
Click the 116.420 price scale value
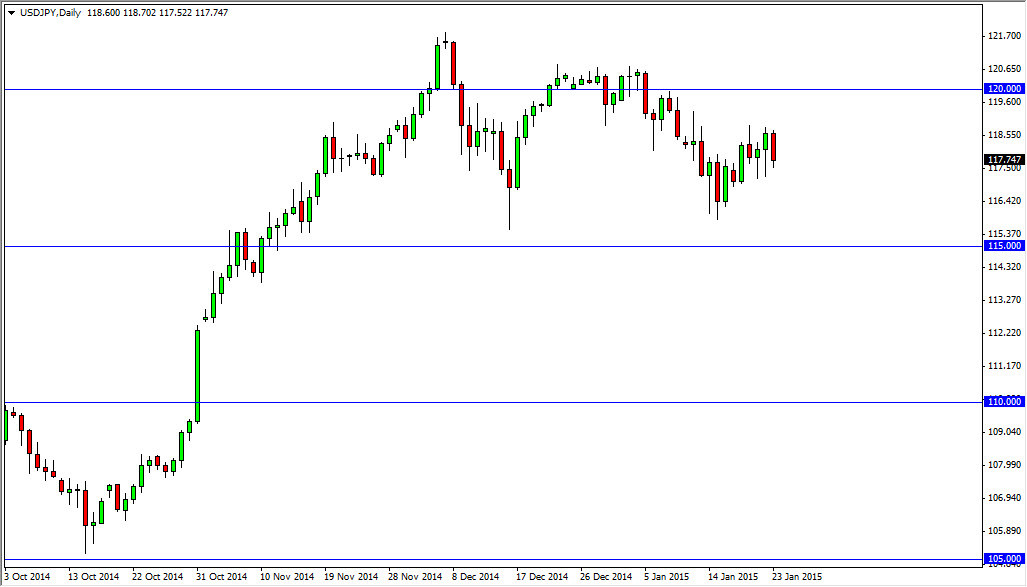point(1004,201)
